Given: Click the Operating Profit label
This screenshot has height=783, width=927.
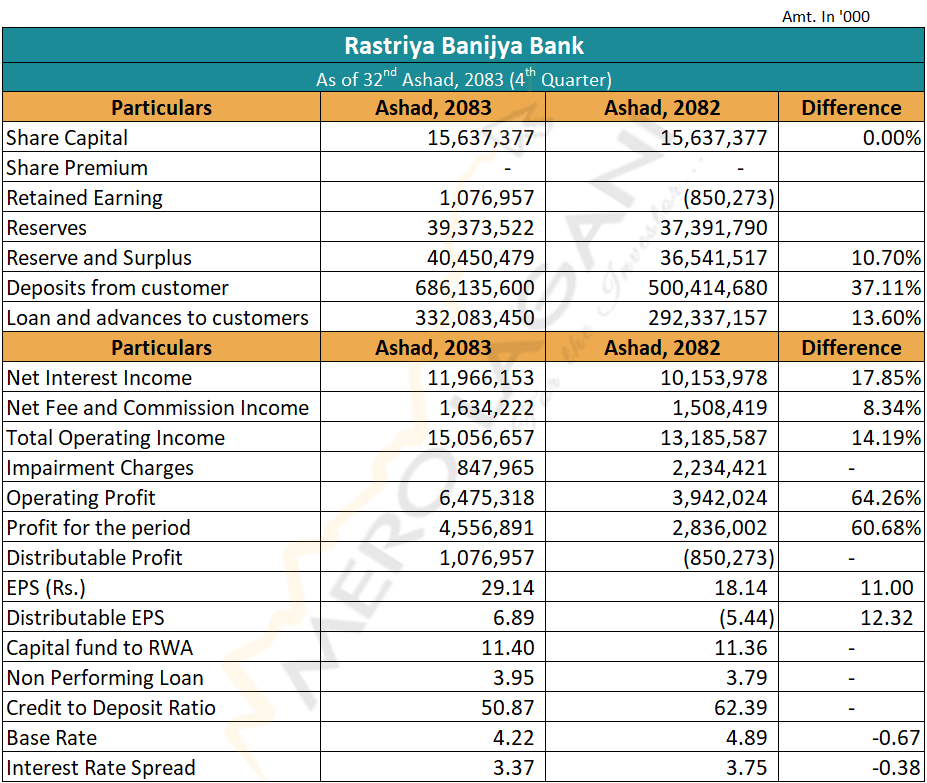Looking at the screenshot, I should (80, 498).
